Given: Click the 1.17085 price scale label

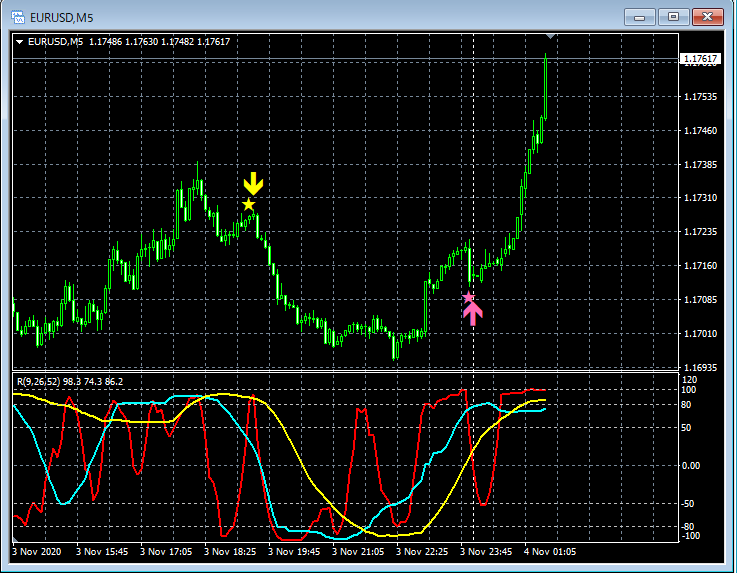Looking at the screenshot, I should point(700,299).
